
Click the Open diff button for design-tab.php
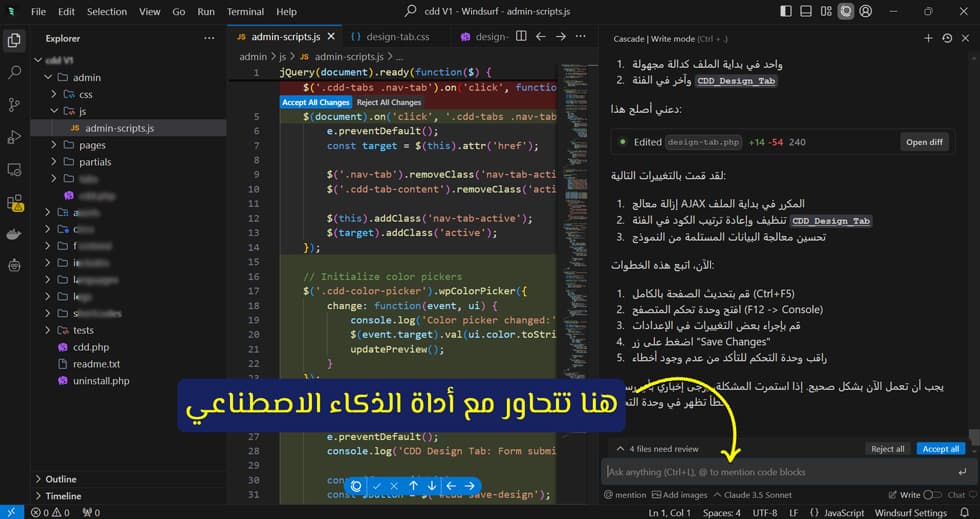pyautogui.click(x=924, y=142)
